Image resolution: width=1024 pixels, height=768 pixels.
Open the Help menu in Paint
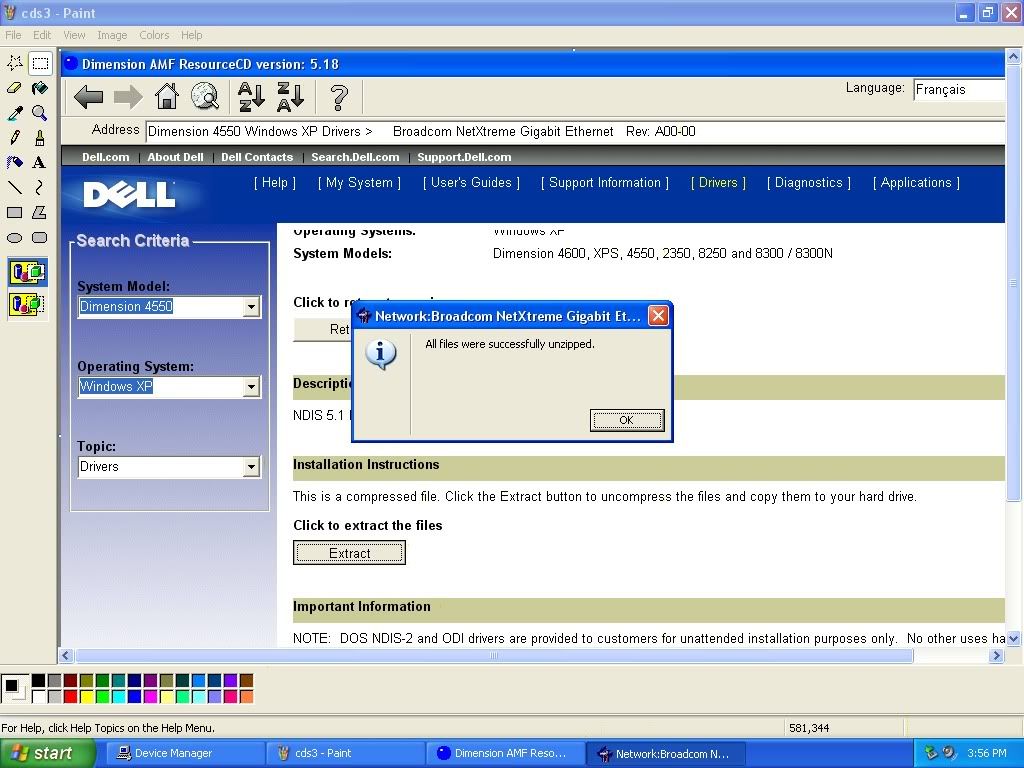[191, 35]
